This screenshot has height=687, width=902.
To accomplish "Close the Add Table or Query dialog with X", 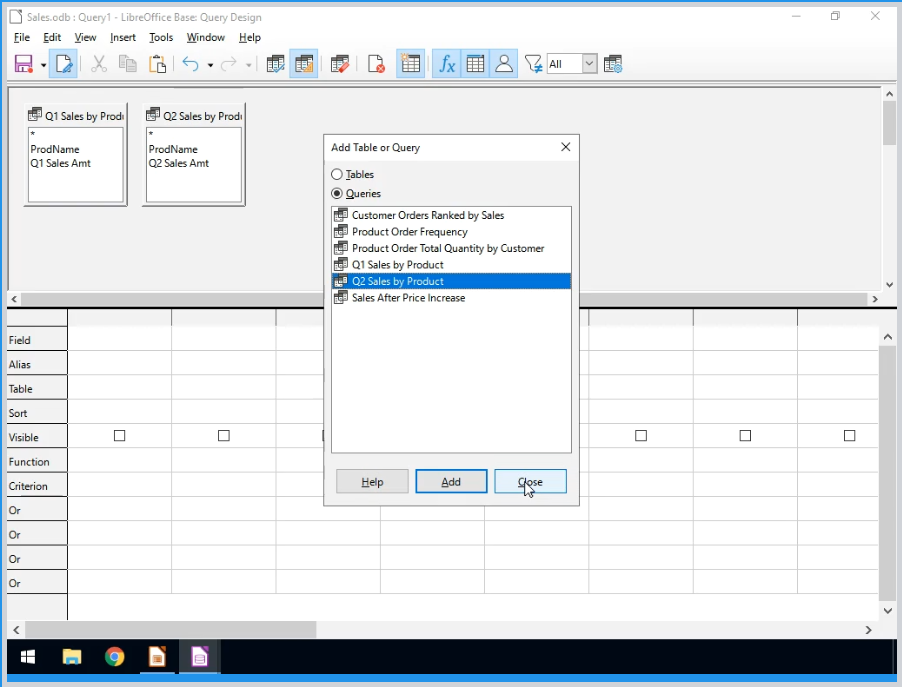I will [565, 147].
